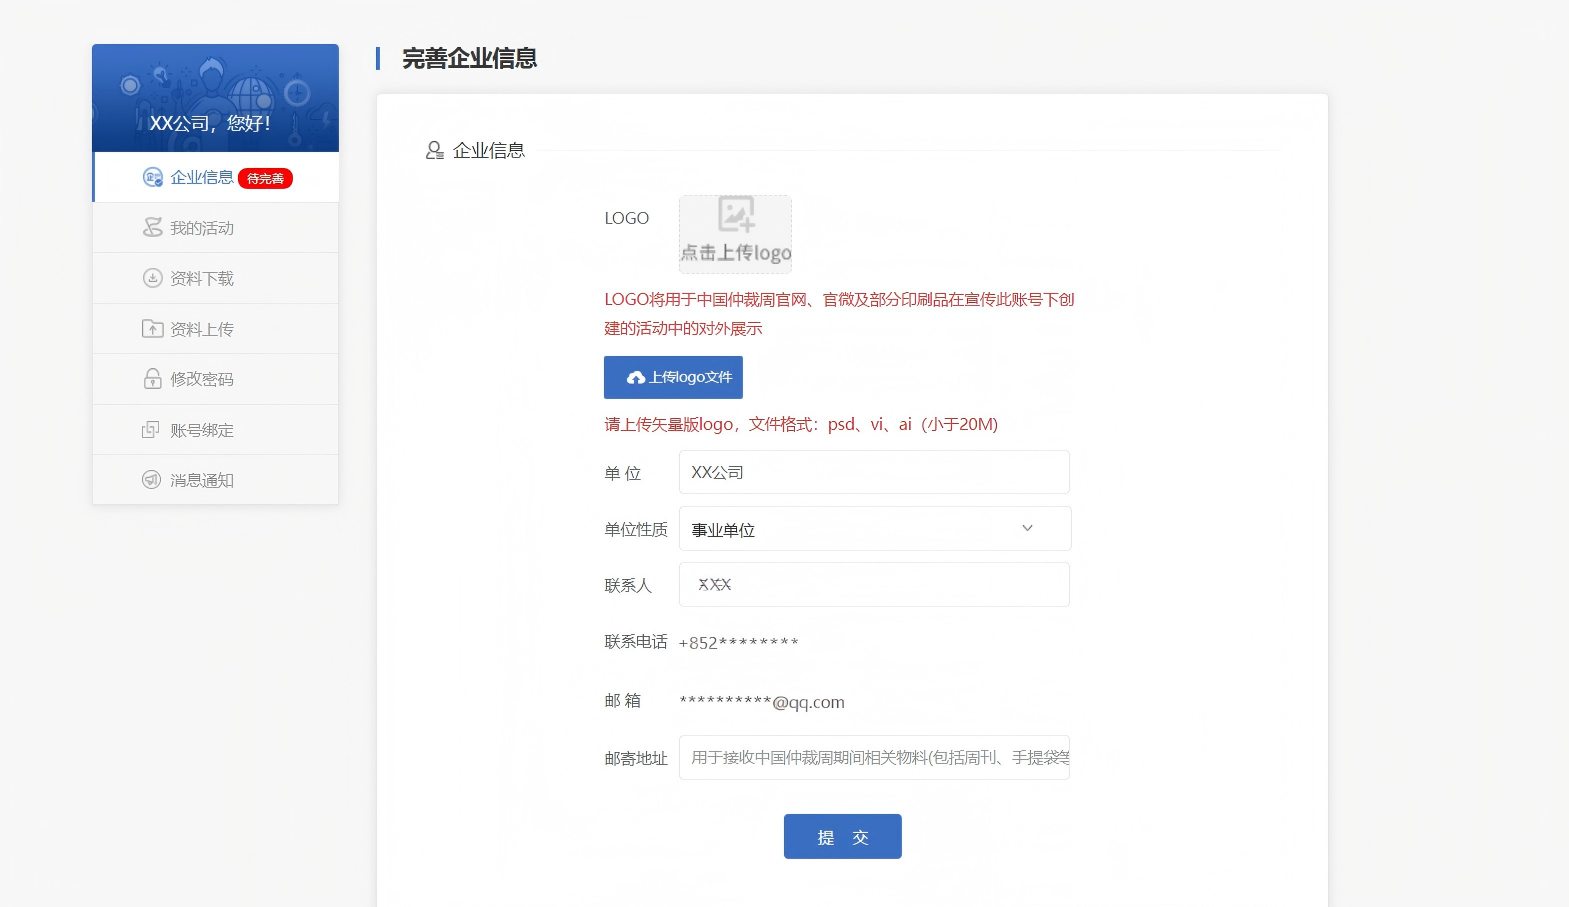The image size is (1569, 907).
Task: Click cloud icon on 上传logo文件 button
Action: pos(636,378)
